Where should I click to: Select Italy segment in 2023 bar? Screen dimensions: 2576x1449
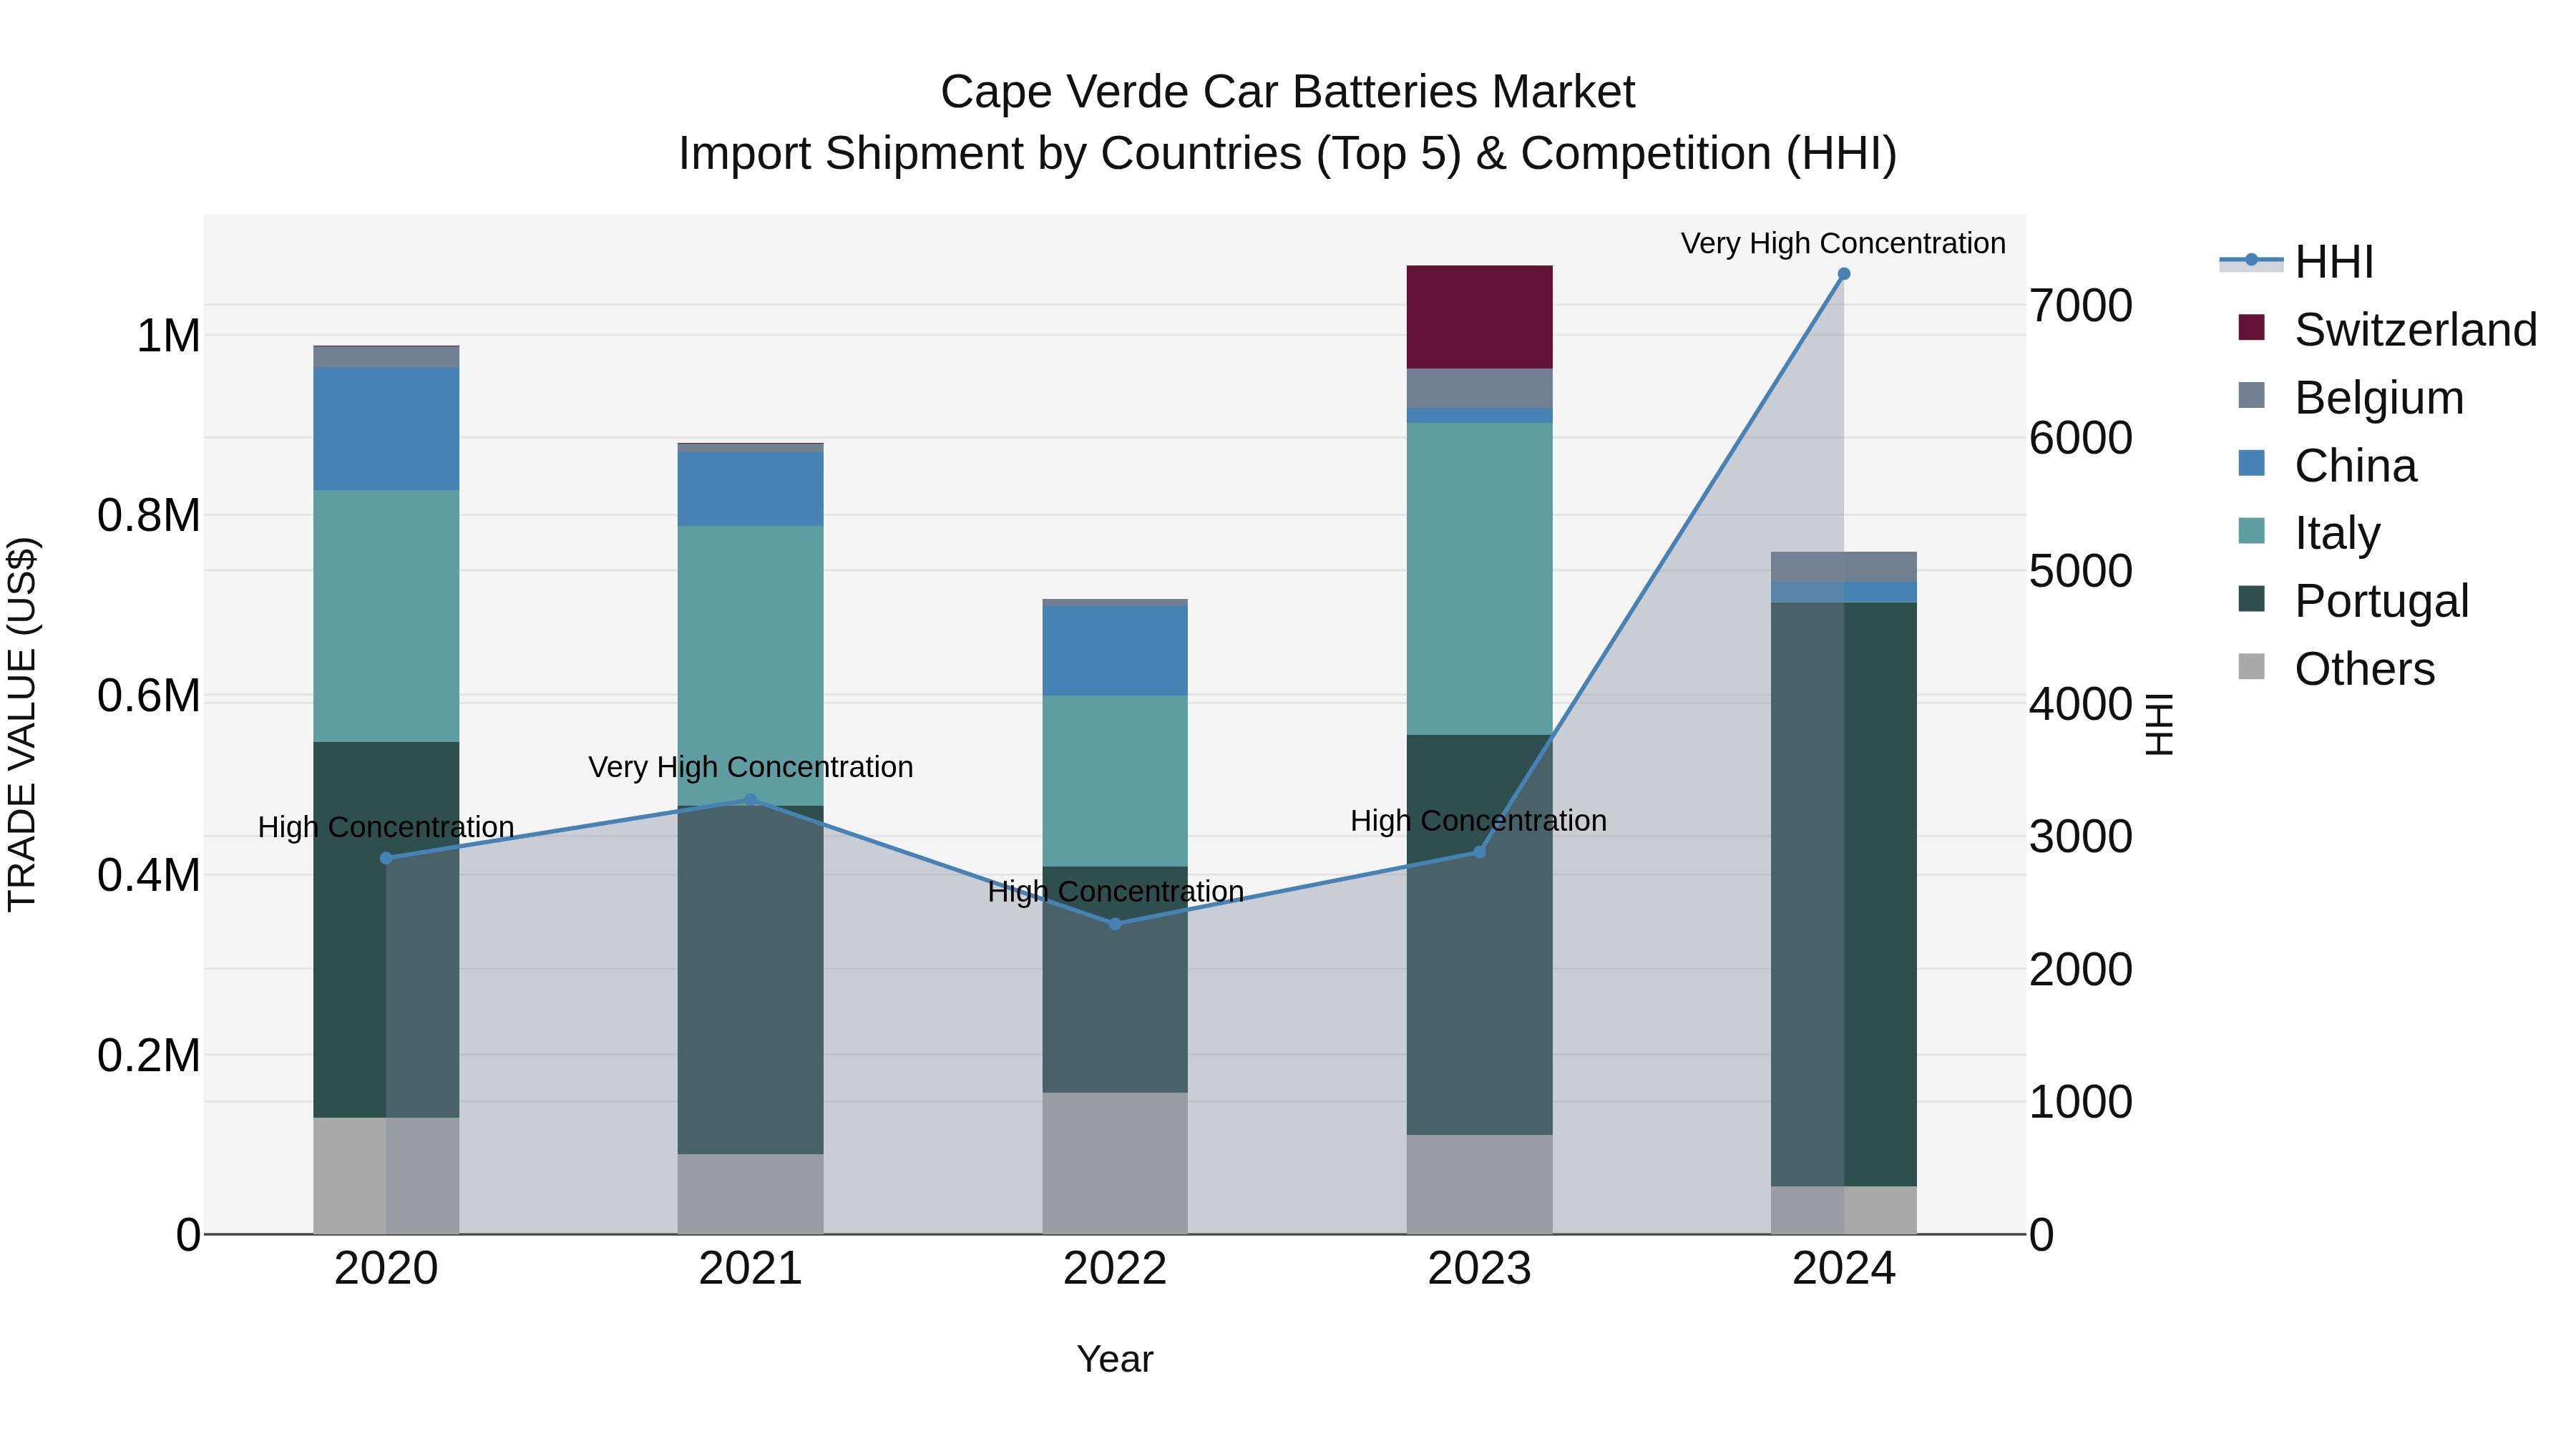[x=1480, y=579]
